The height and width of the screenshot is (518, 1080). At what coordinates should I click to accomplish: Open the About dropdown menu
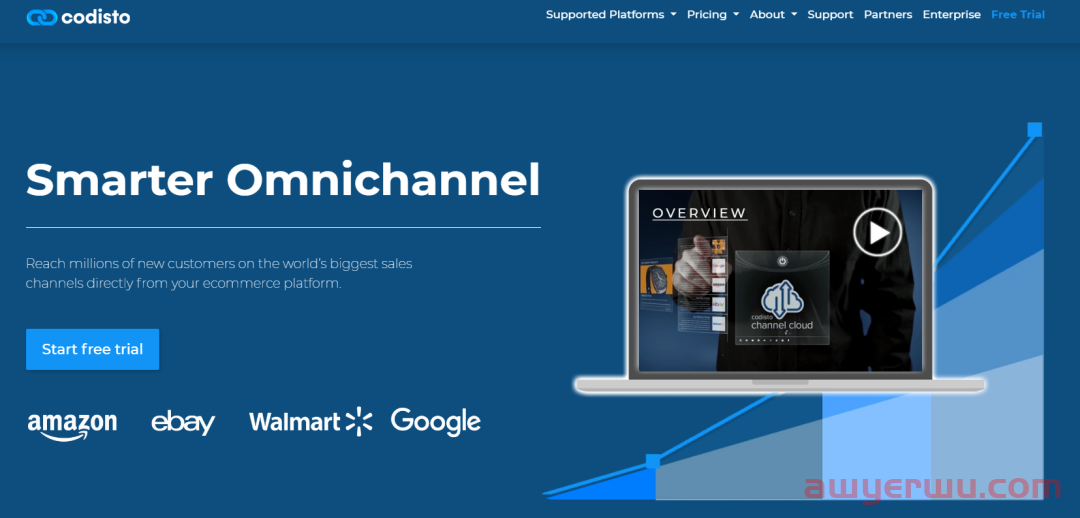[773, 14]
